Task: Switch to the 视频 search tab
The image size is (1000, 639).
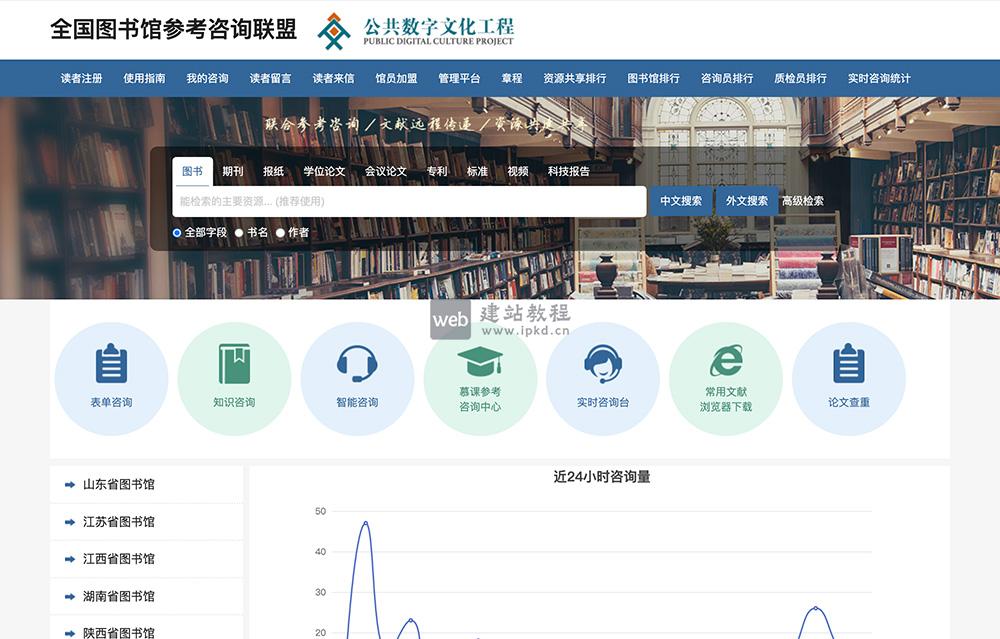Action: [x=517, y=170]
